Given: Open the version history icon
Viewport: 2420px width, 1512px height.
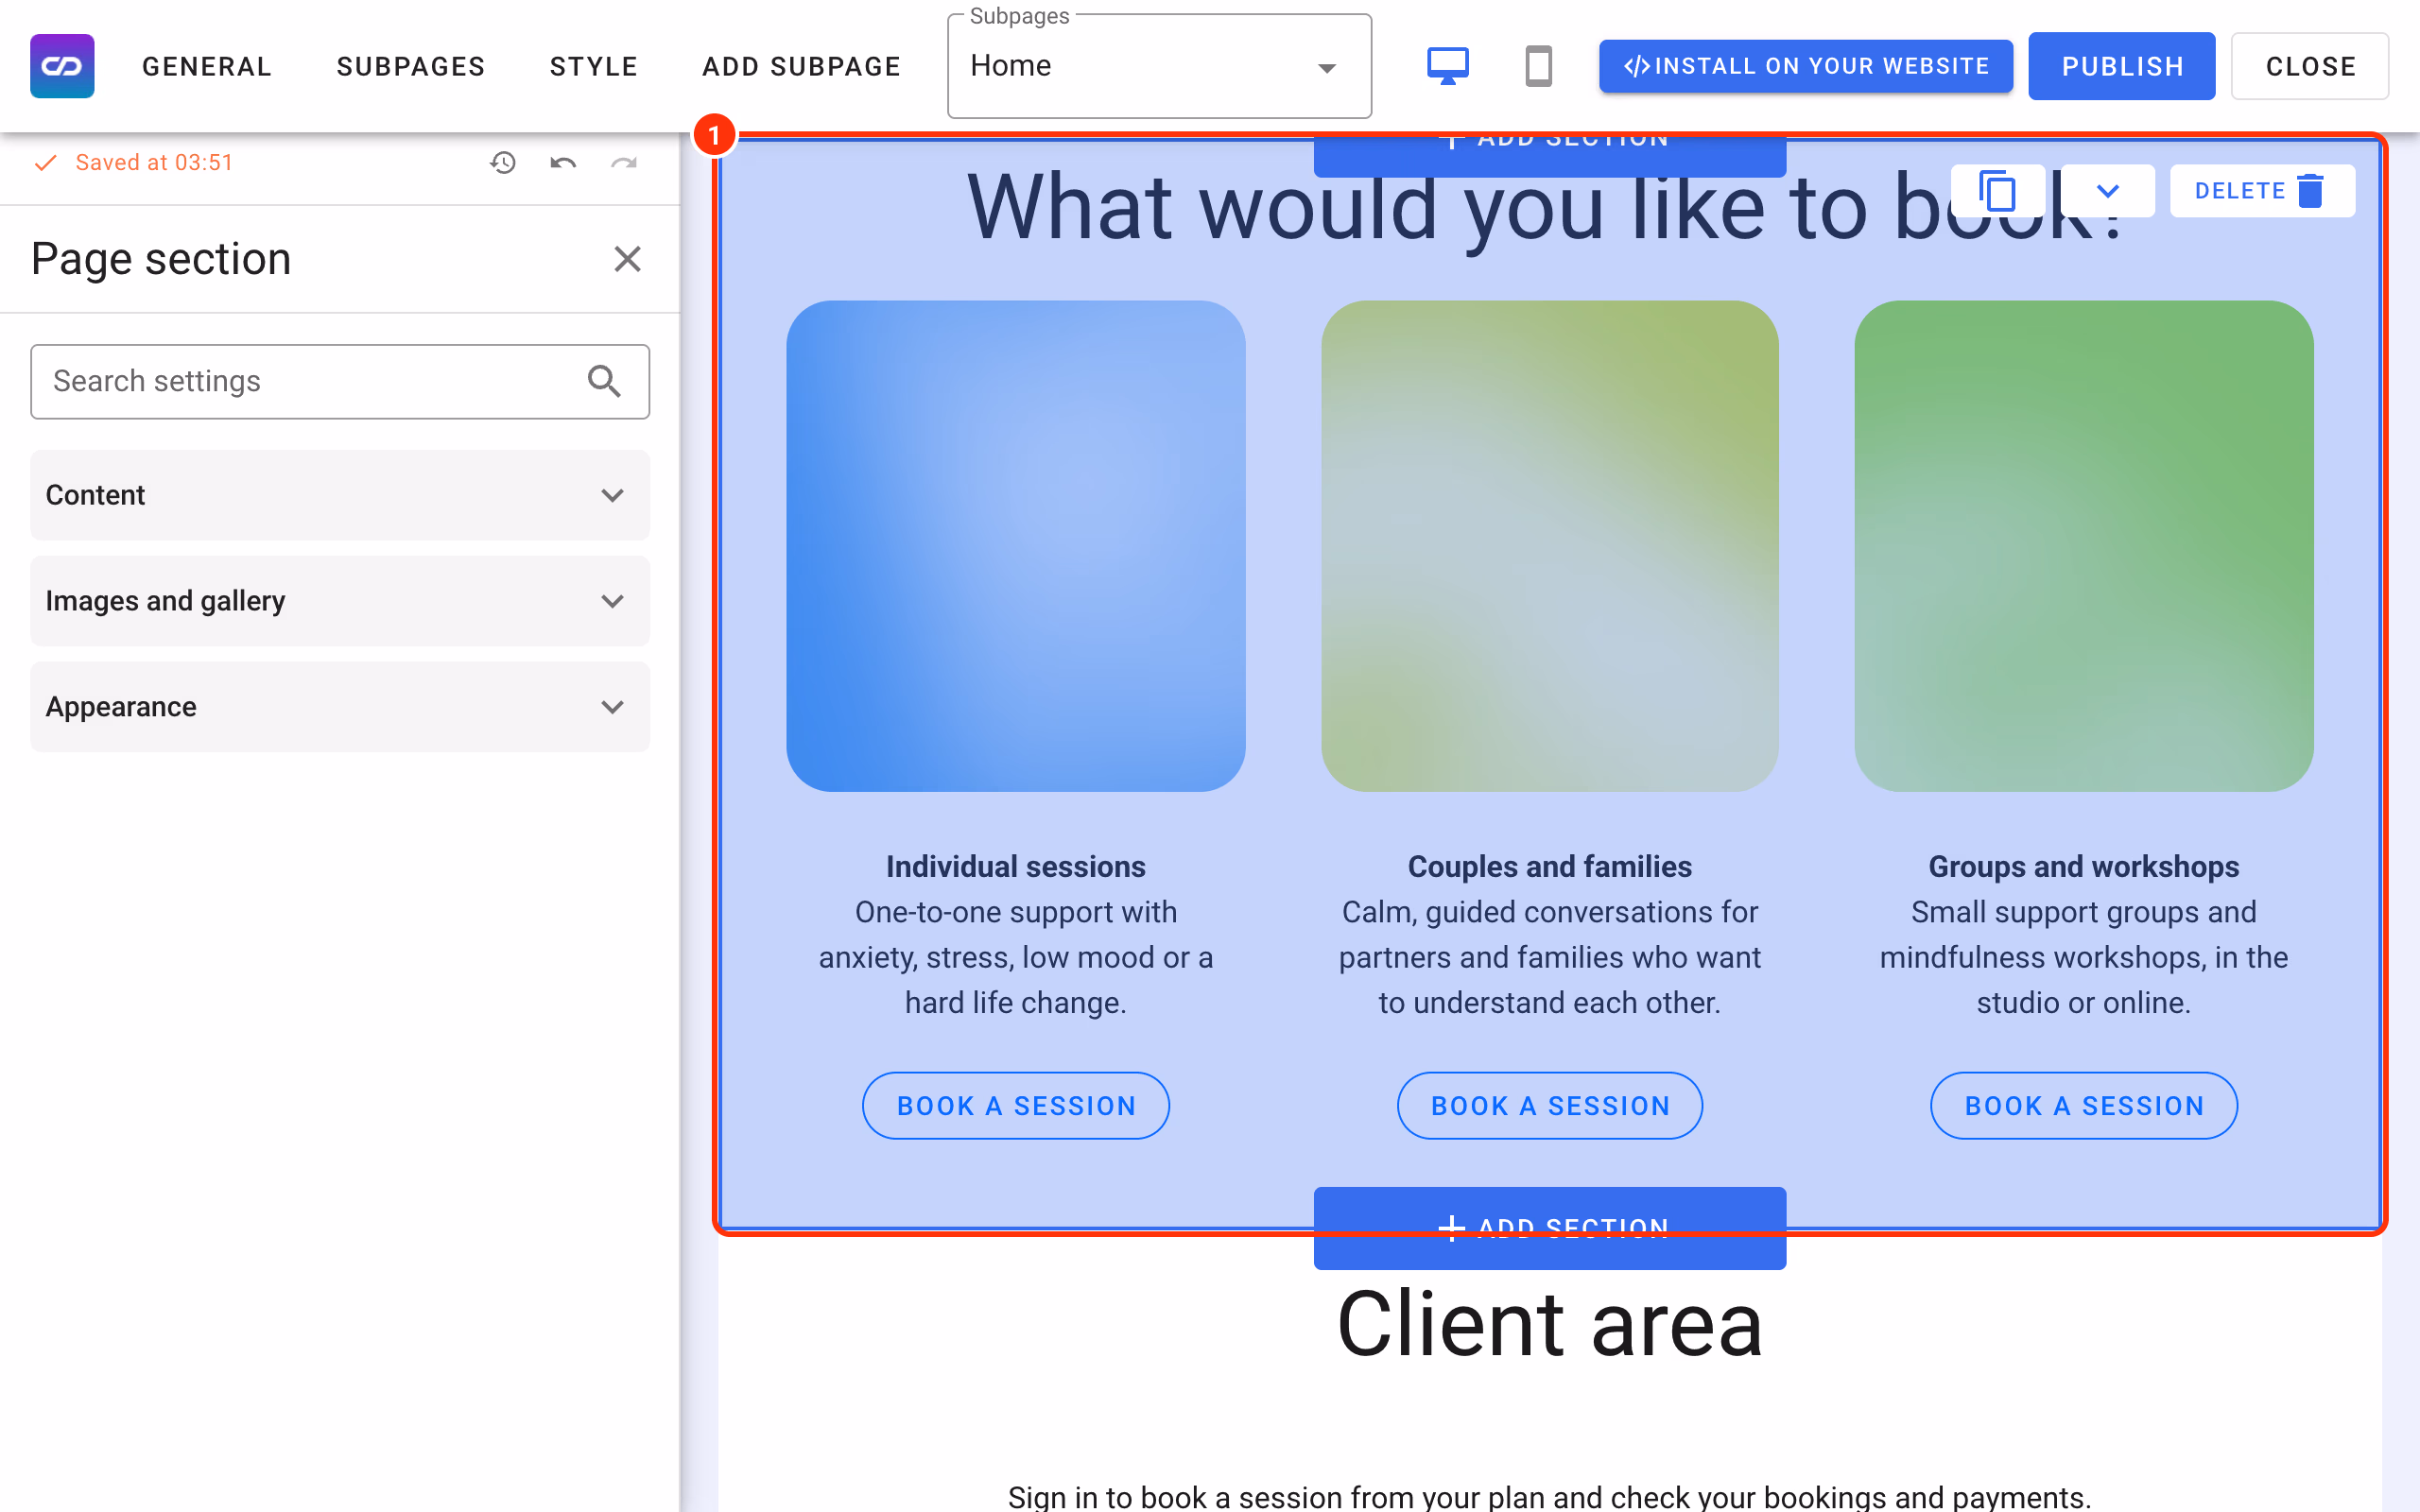Looking at the screenshot, I should pyautogui.click(x=503, y=162).
